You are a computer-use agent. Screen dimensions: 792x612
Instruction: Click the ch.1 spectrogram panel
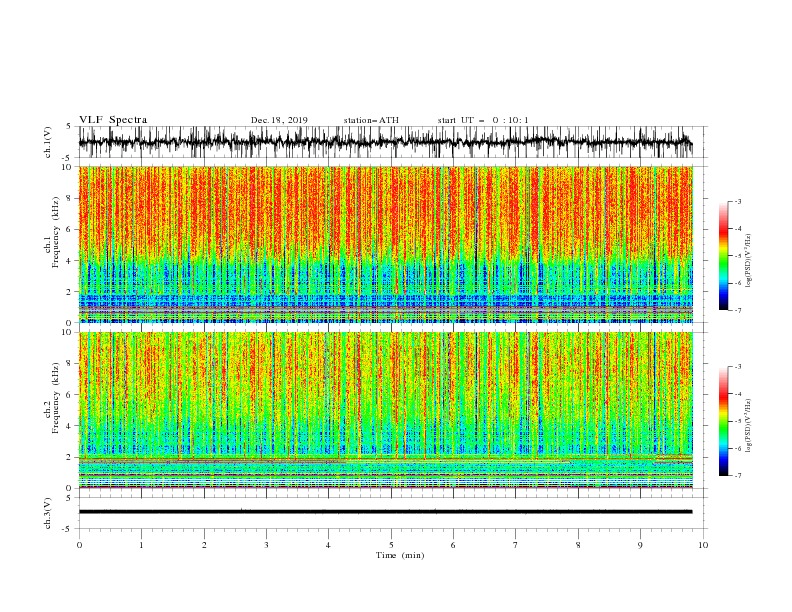(385, 244)
